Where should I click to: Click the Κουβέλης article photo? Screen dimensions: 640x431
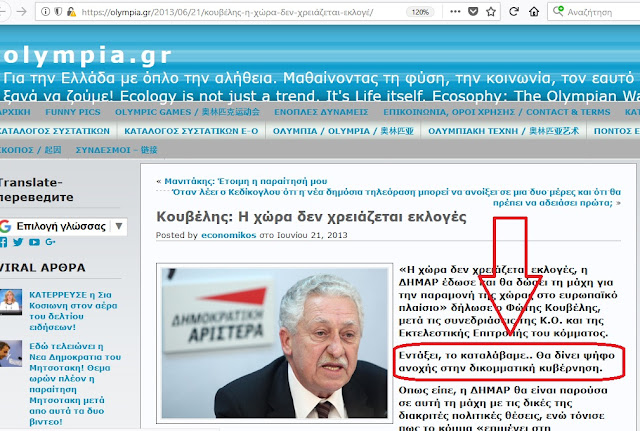pyautogui.click(x=274, y=343)
